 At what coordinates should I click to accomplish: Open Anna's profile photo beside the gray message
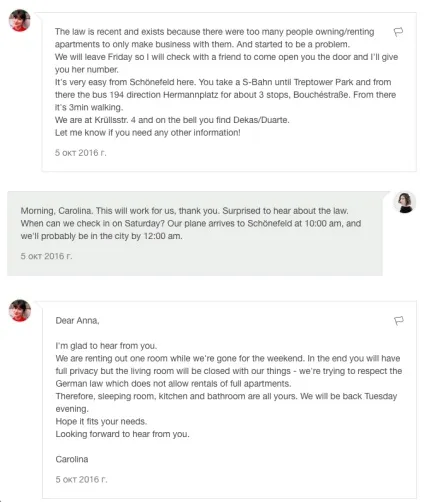click(x=405, y=202)
